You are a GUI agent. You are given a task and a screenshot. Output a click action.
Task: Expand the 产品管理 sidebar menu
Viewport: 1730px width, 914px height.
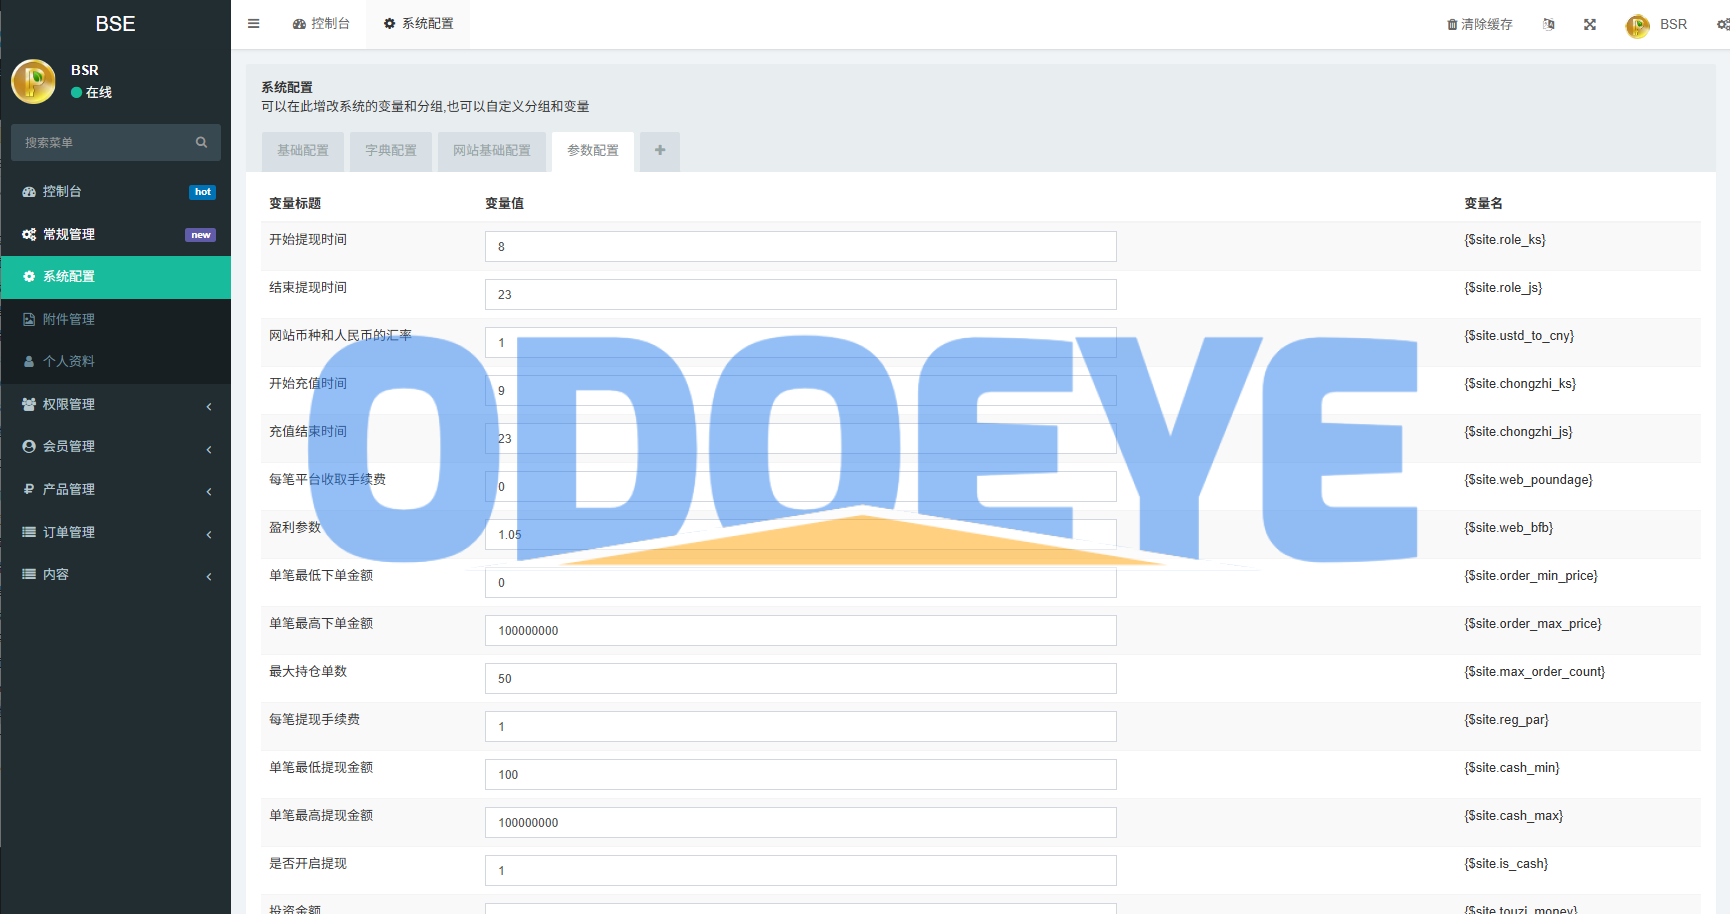[x=116, y=489]
